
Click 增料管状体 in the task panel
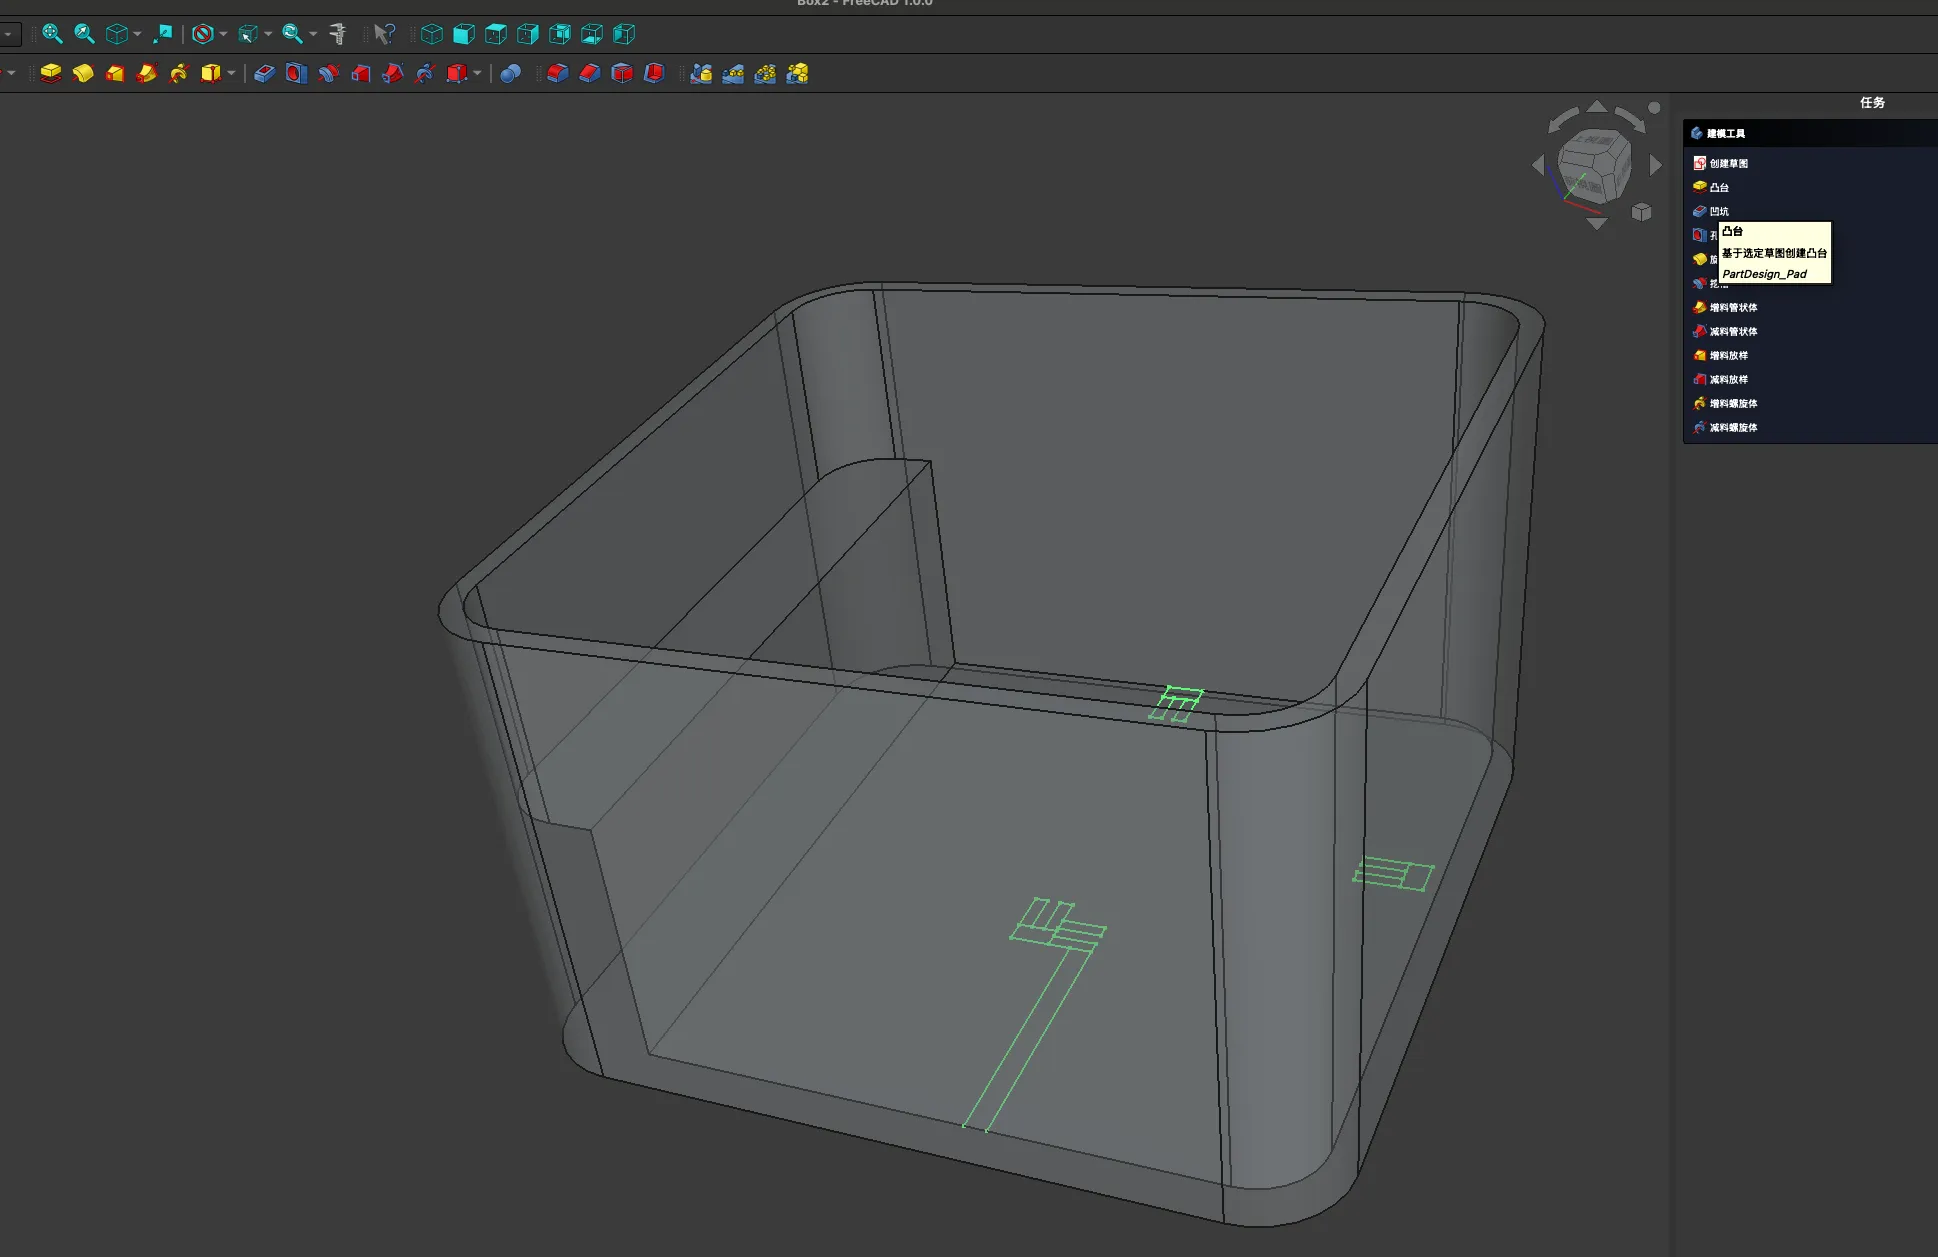(1732, 307)
